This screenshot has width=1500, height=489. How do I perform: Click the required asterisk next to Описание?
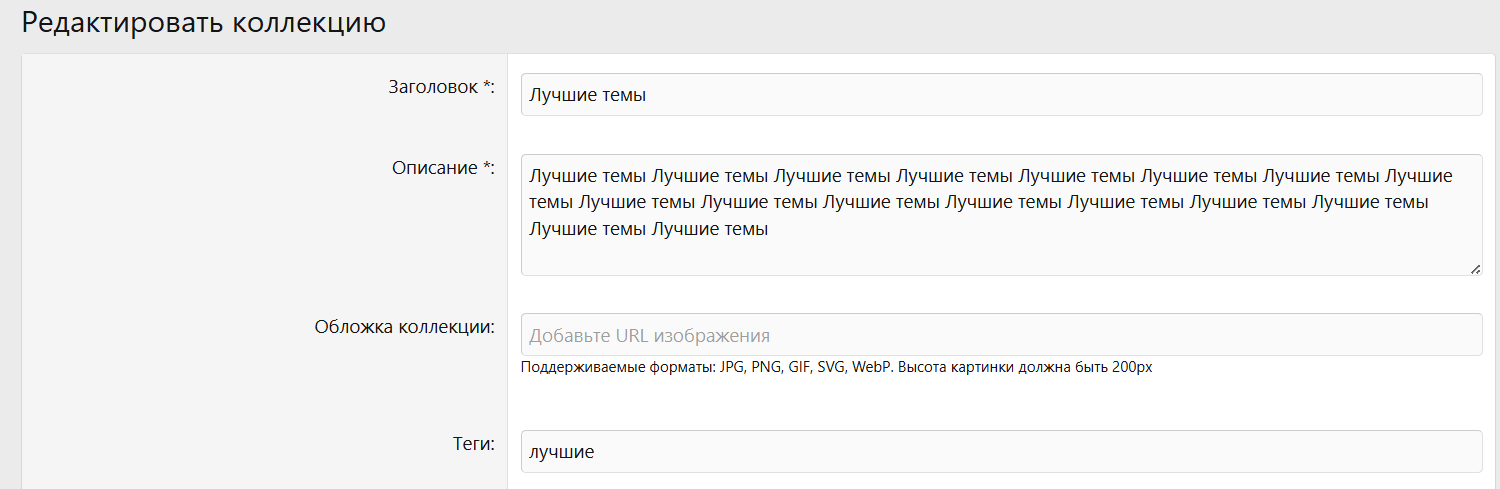point(487,168)
